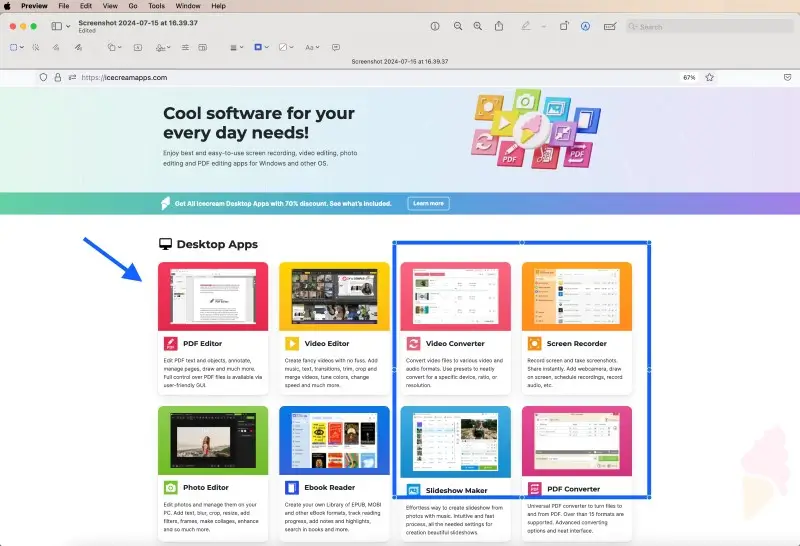Toggle the Highlight pen tool
The image size is (800, 546).
(526, 26)
